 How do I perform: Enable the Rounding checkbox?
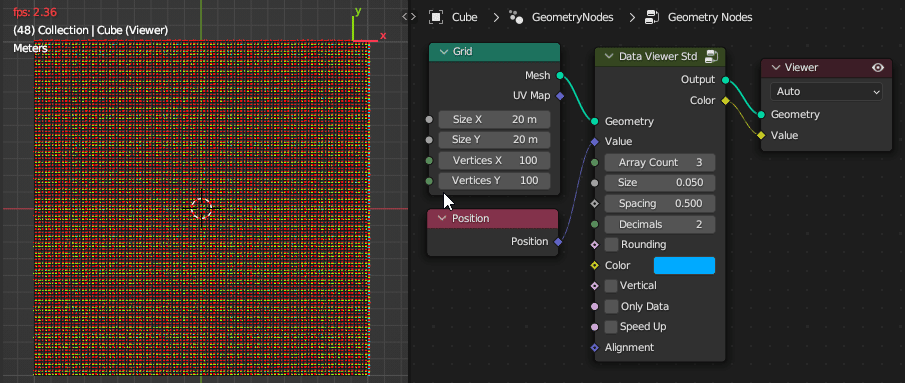(611, 245)
